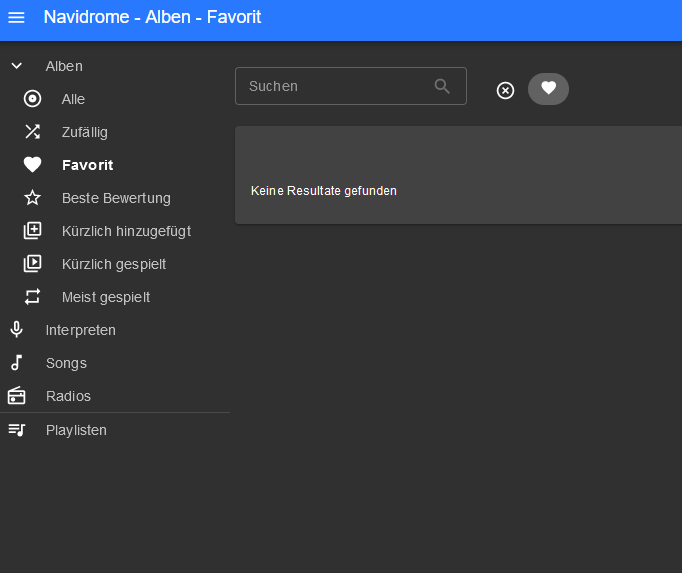Click the Meist gespielt repeat icon
This screenshot has width=682, height=573.
coord(33,297)
